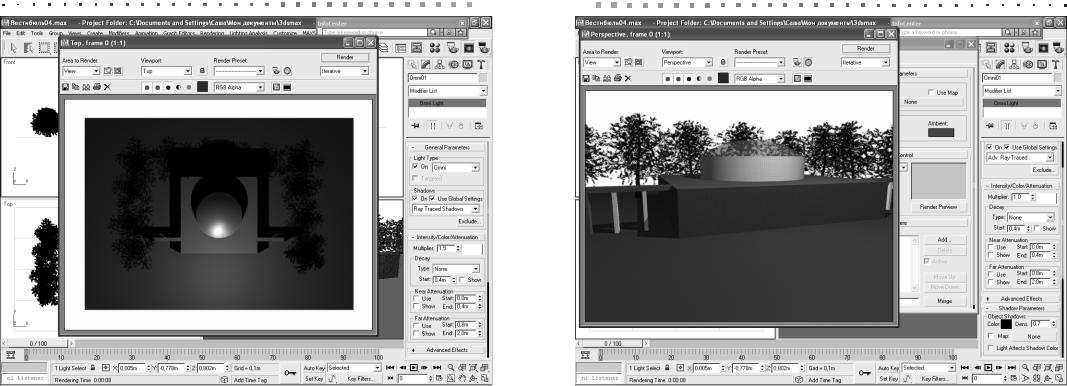This screenshot has width=1067, height=386.
Task: Key mode toggle icon left of Auto Key, Top screen
Action: point(291,372)
